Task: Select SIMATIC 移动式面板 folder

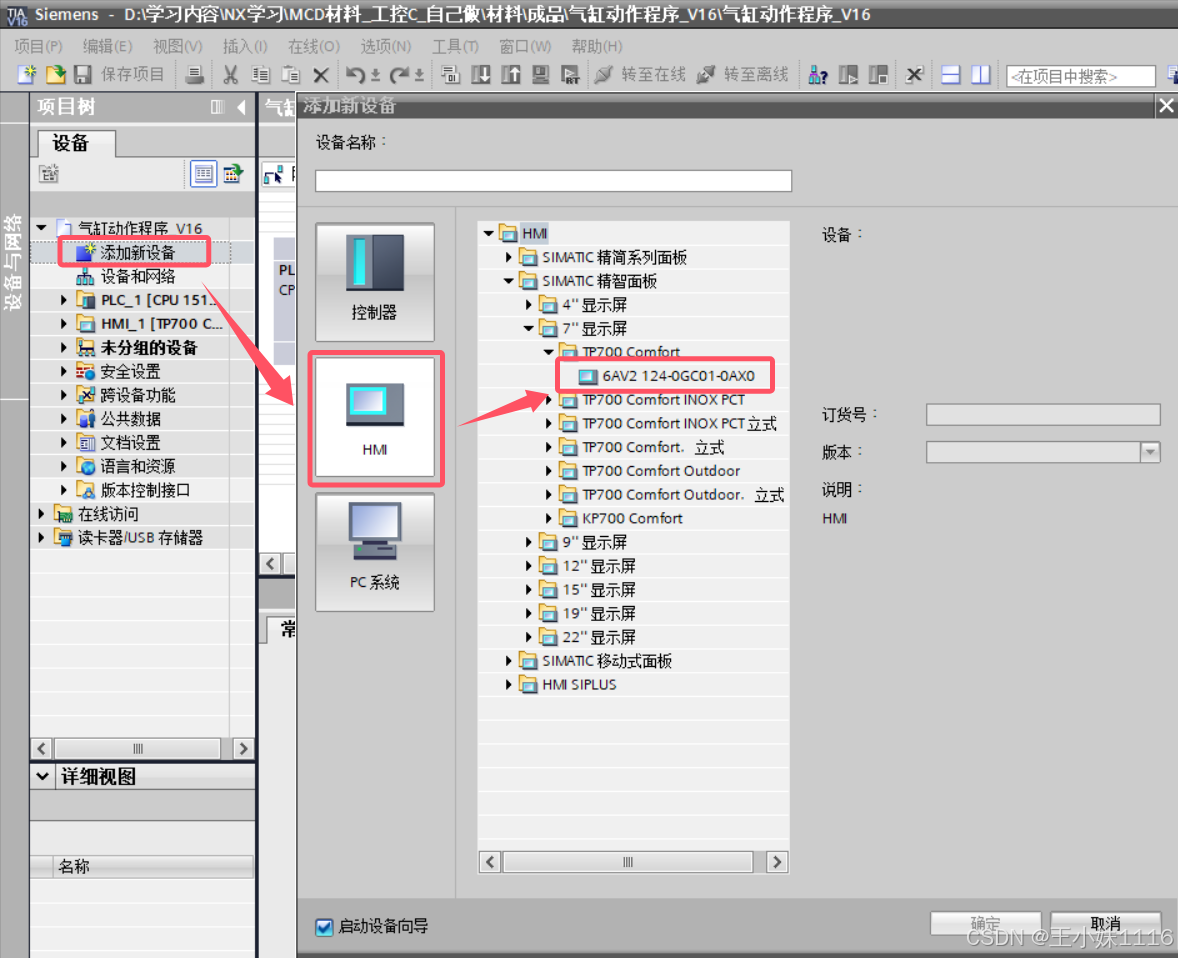Action: (597, 661)
